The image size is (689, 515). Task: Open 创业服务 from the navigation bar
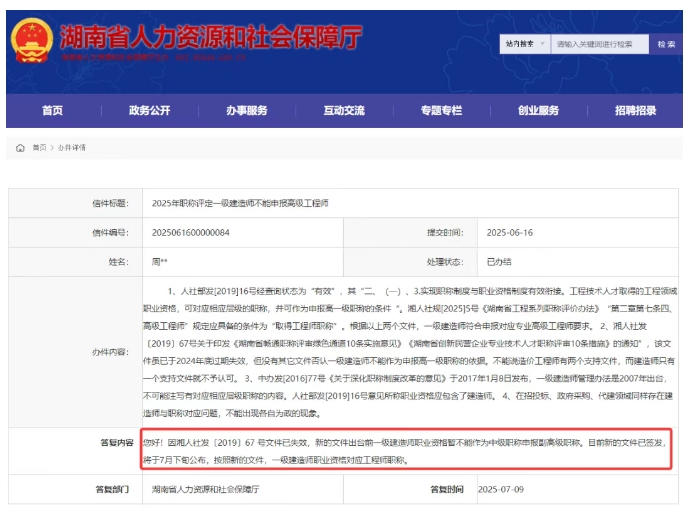pyautogui.click(x=538, y=111)
